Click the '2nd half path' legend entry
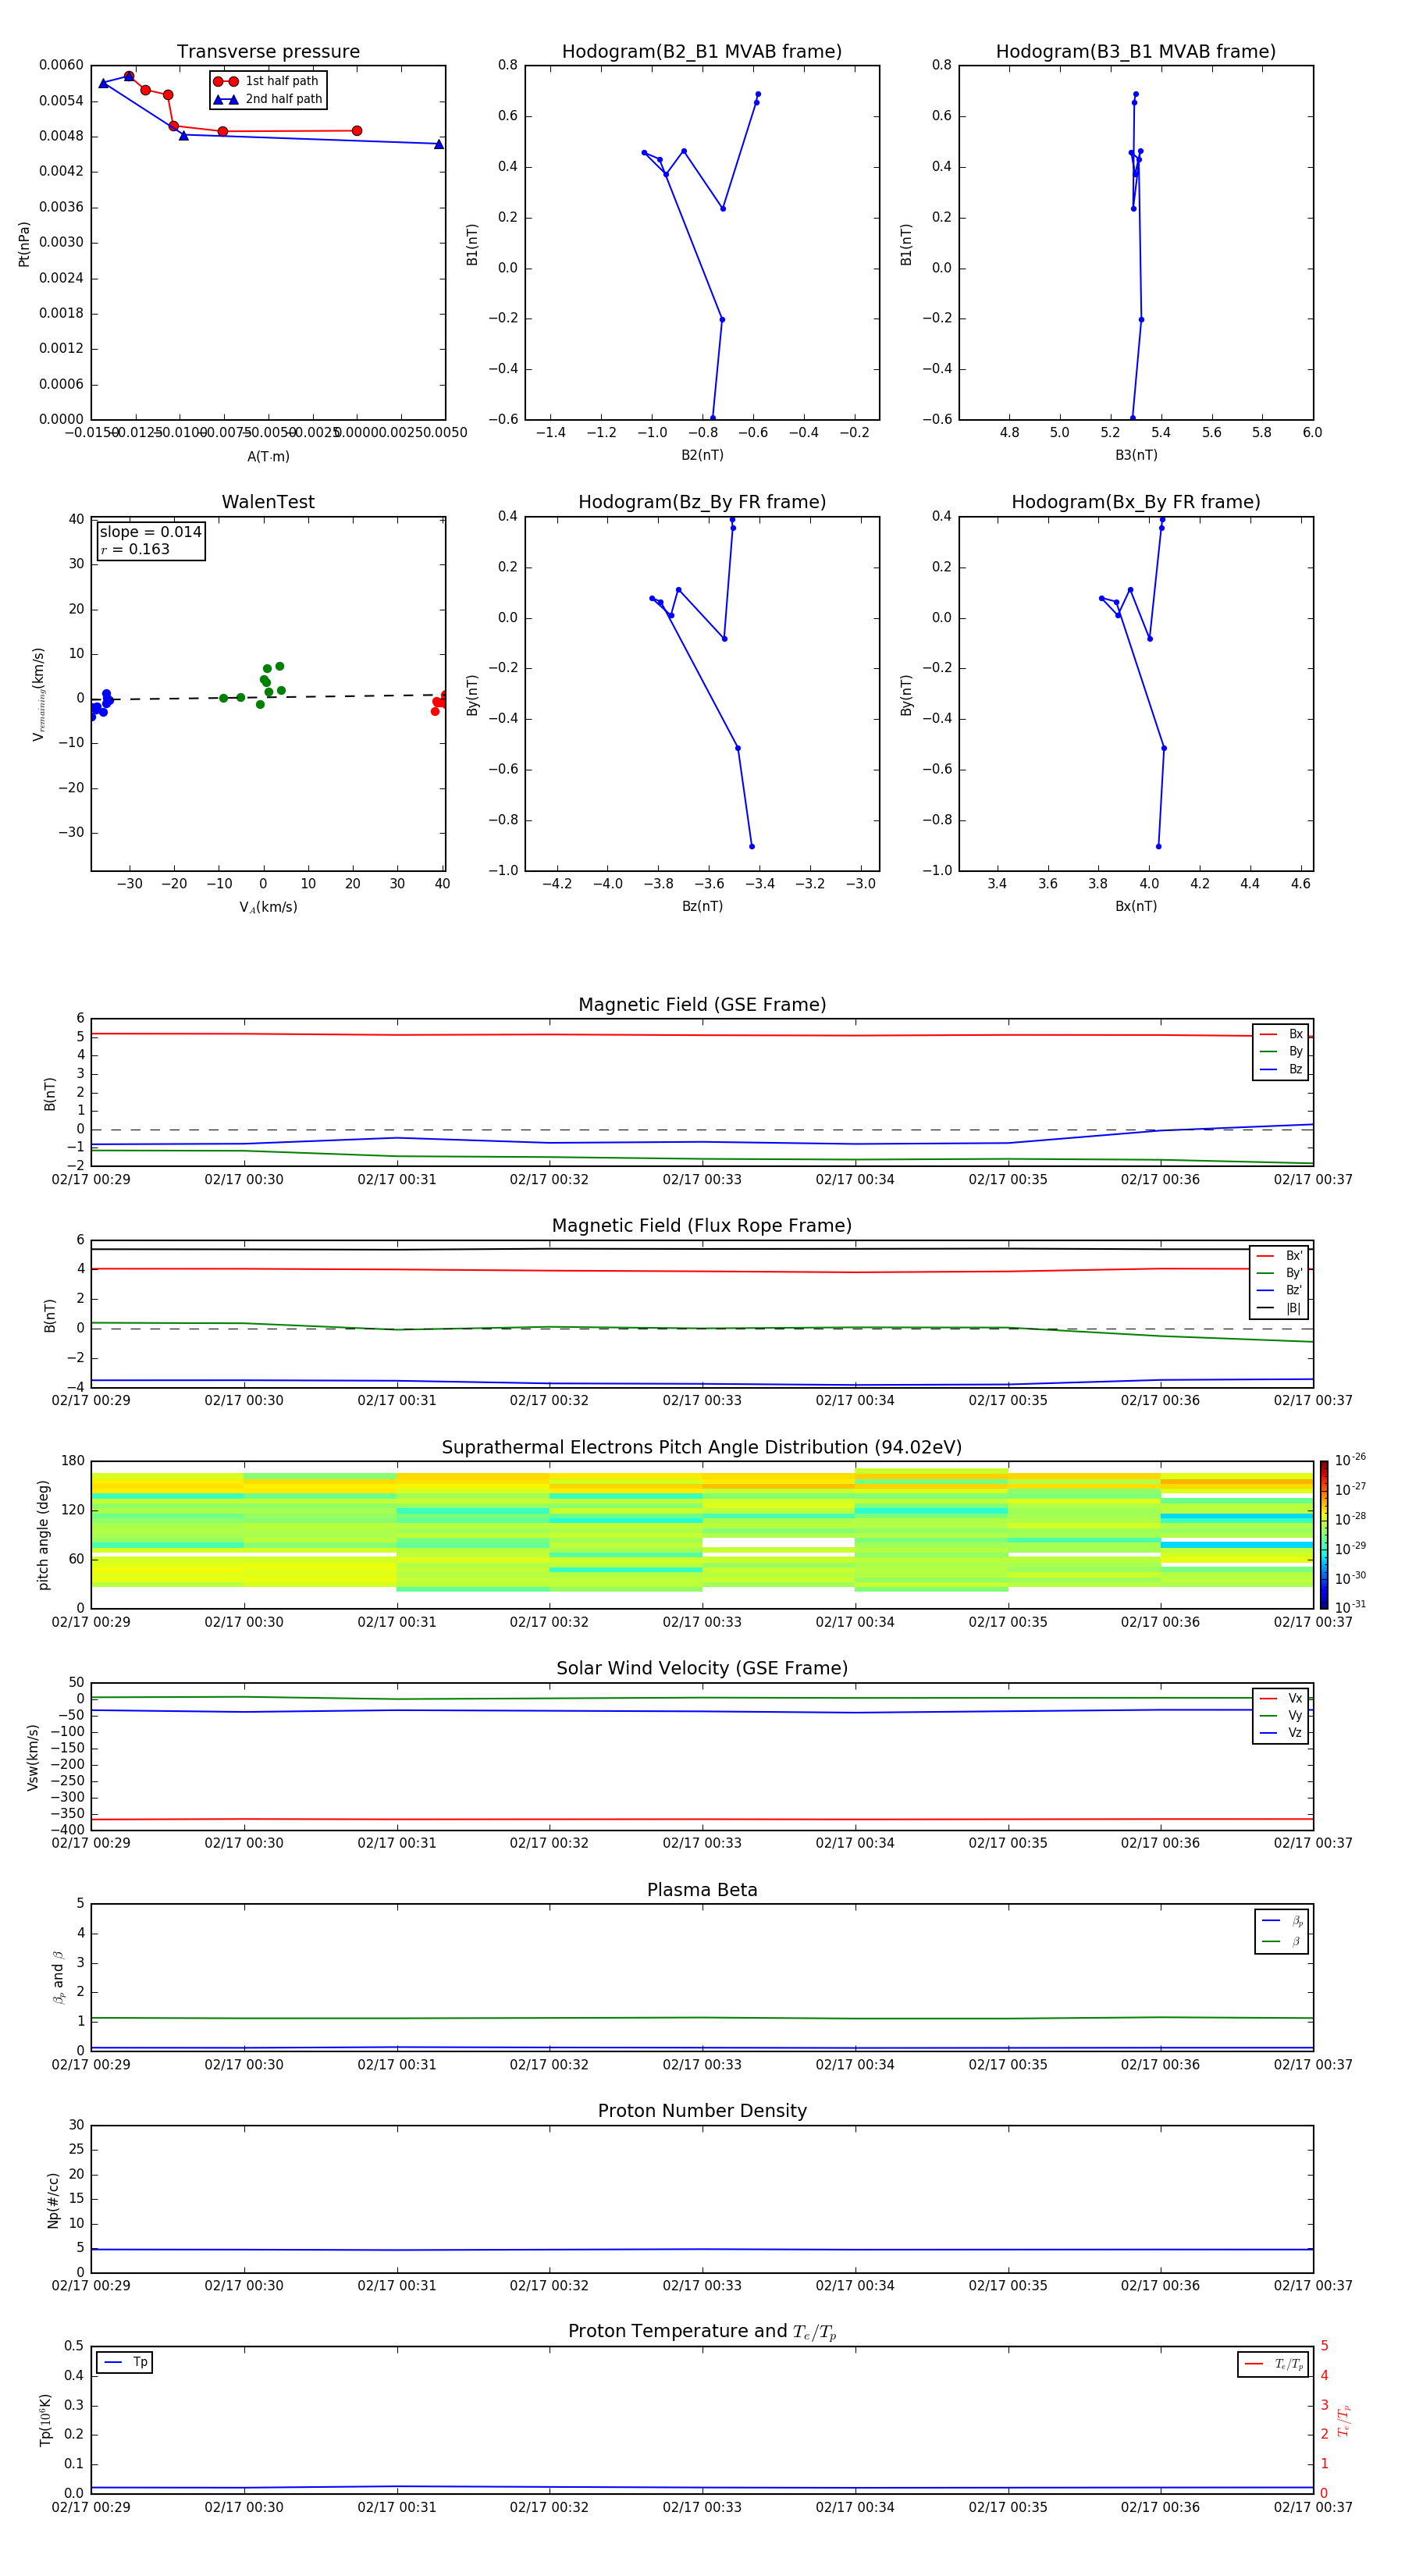Screen dimensions: 1405x2576 pyautogui.click(x=268, y=99)
